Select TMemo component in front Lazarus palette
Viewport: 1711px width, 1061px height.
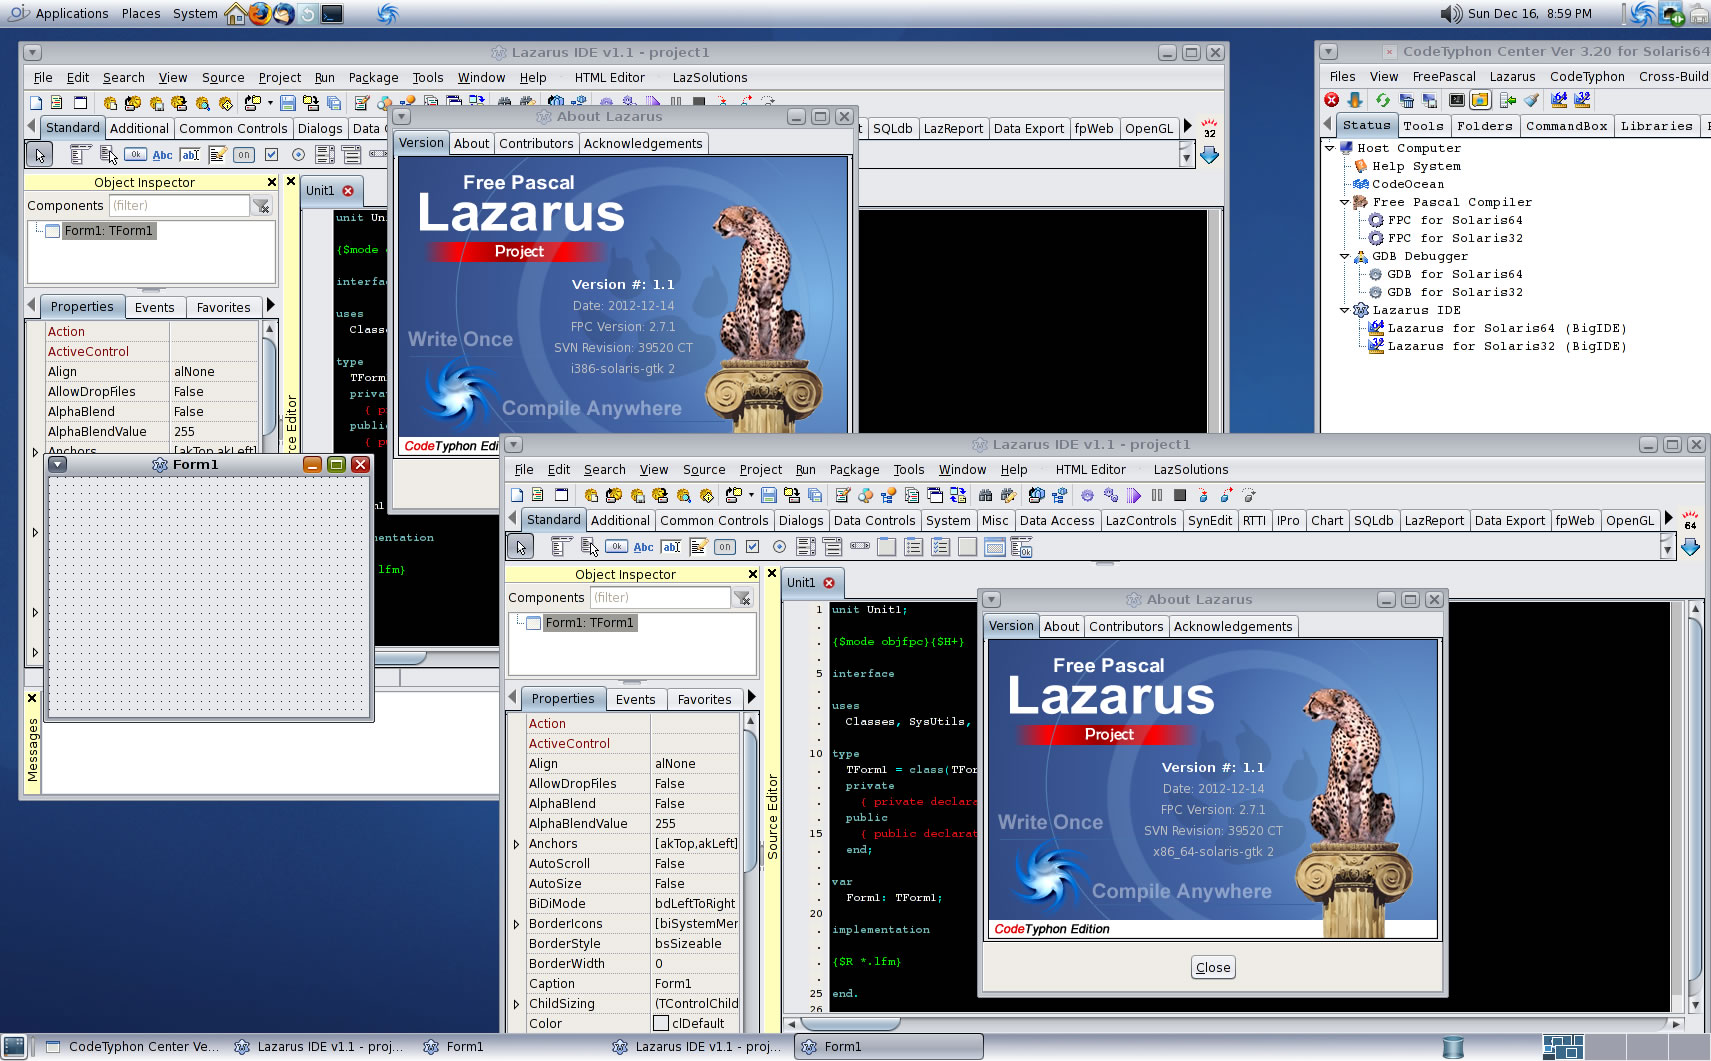coord(698,546)
